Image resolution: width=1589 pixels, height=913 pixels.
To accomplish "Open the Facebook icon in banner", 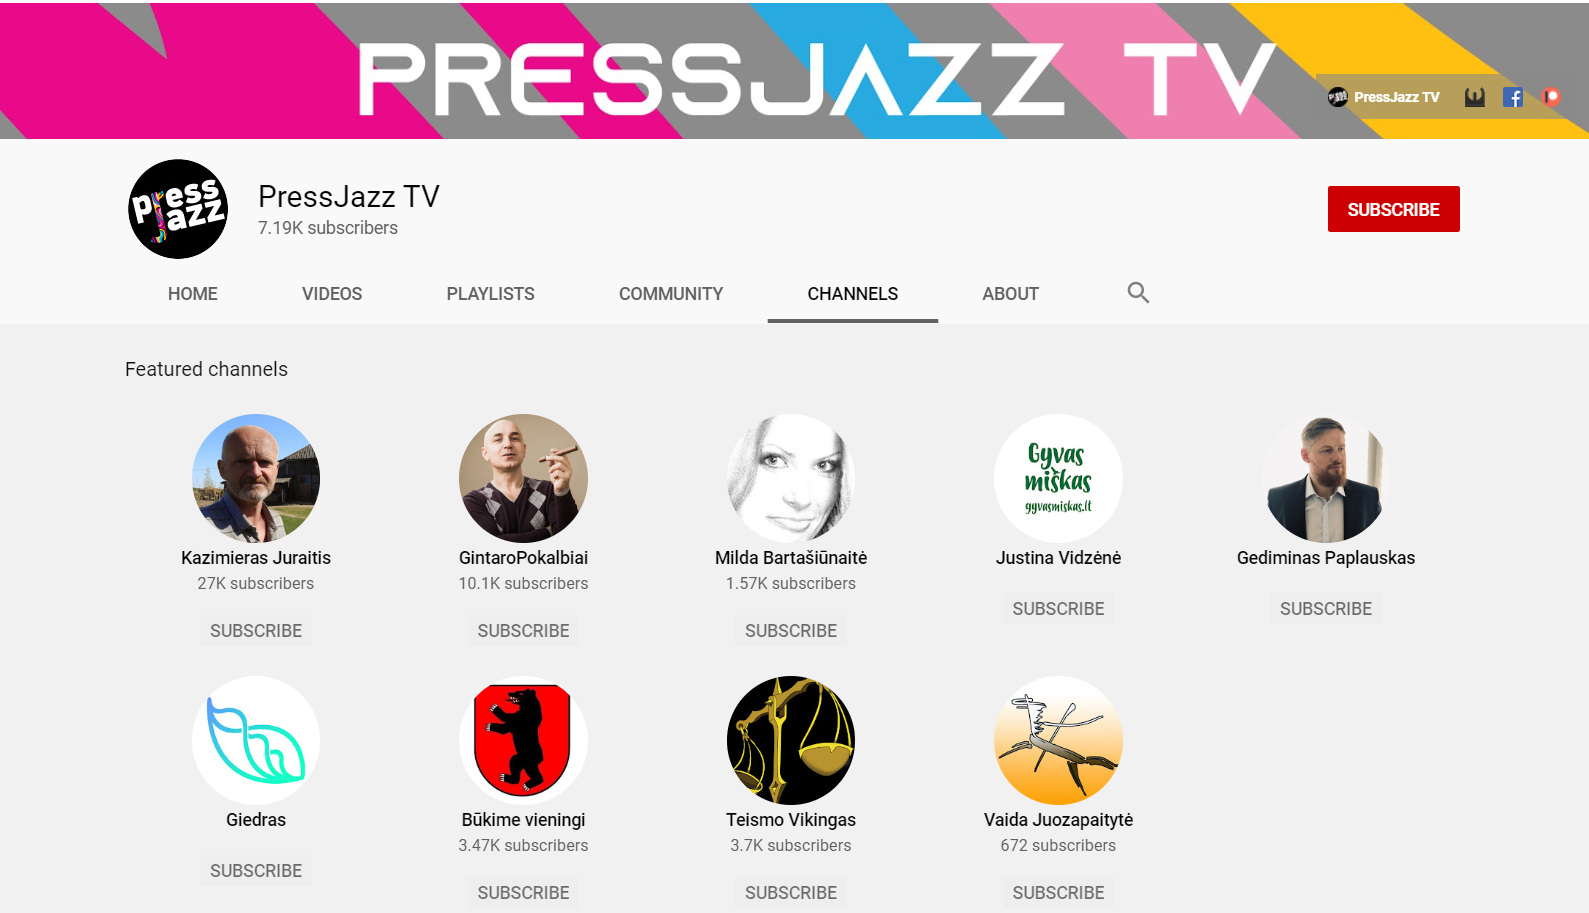I will click(1513, 97).
